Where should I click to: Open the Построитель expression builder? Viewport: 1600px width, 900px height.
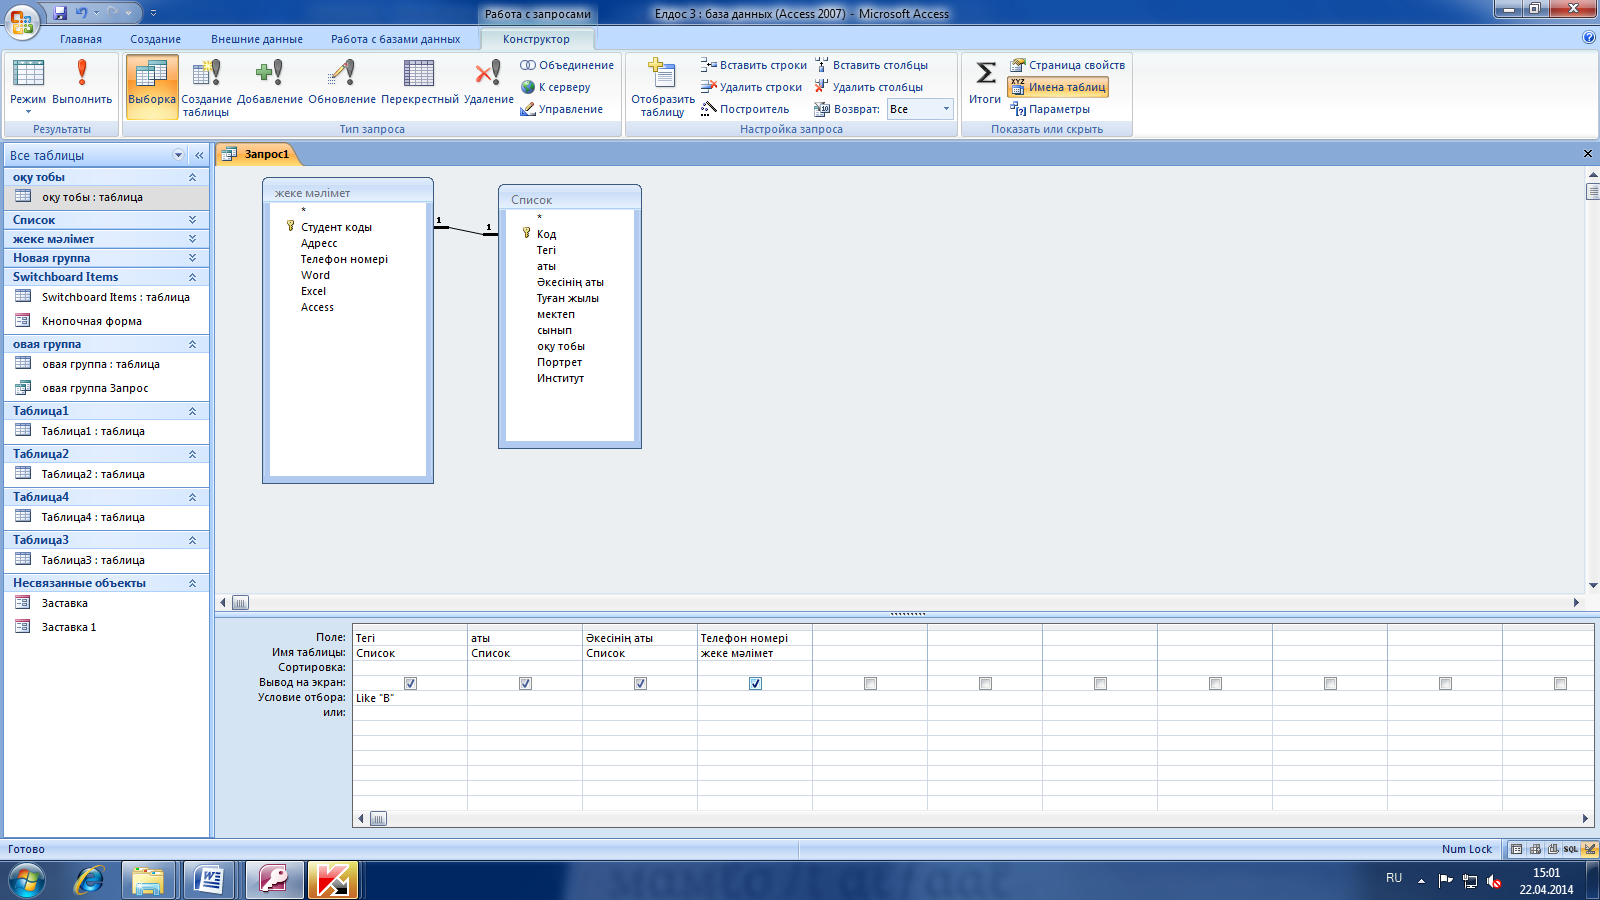coord(746,109)
